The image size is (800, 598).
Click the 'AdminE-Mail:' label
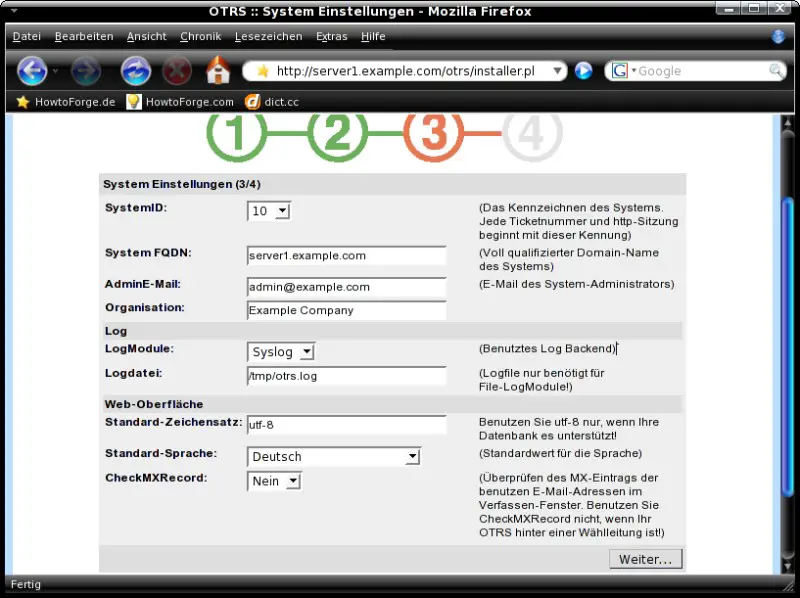tap(143, 284)
